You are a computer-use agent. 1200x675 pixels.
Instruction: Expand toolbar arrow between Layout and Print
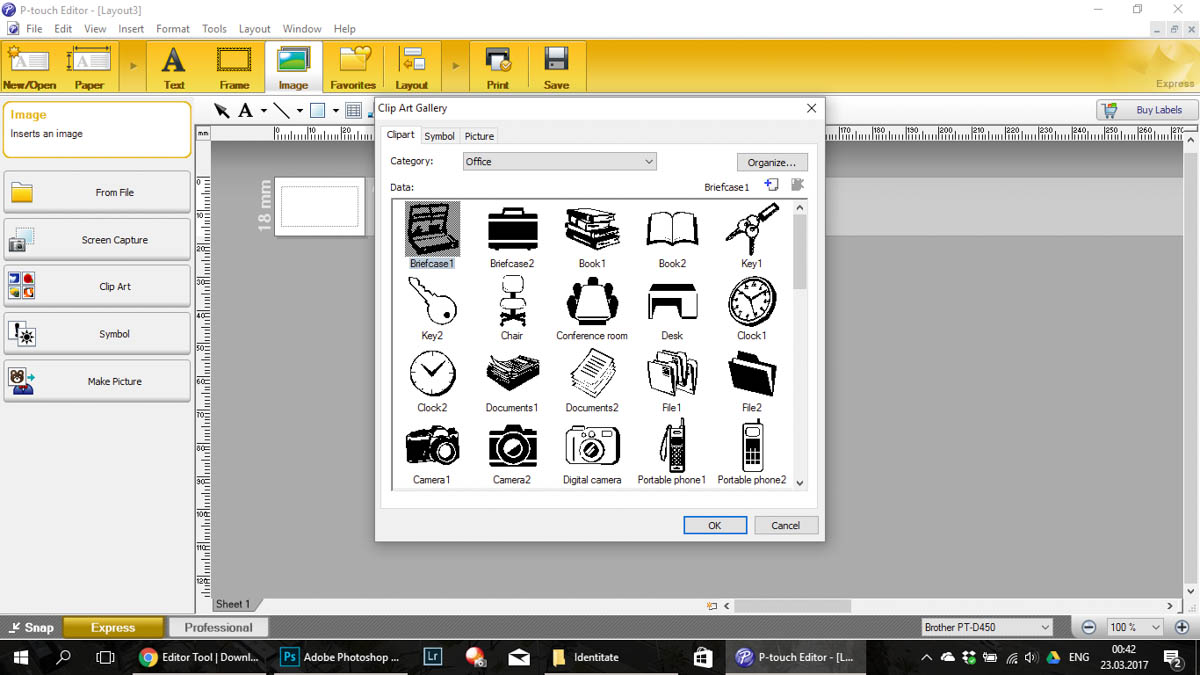456,67
